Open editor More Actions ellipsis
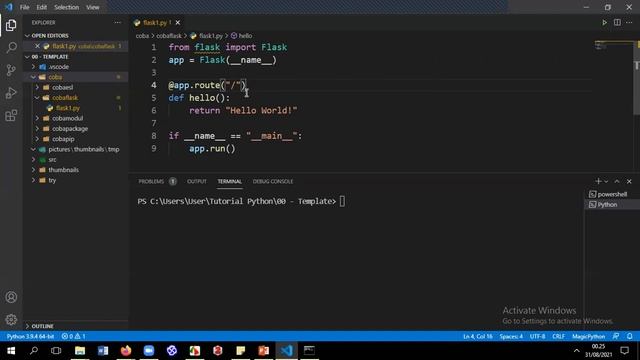 coord(629,22)
